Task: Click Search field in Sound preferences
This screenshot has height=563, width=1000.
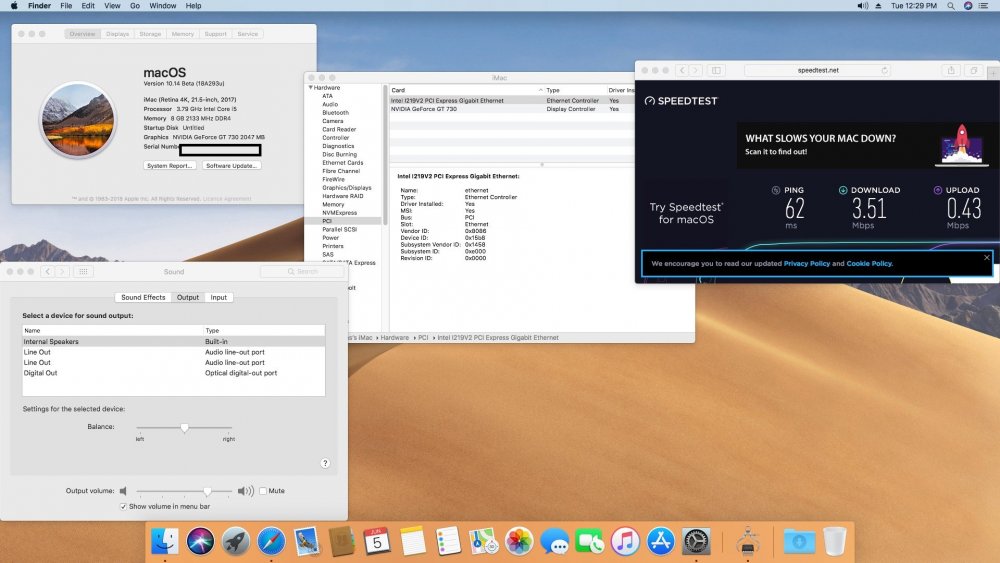Action: tap(302, 272)
